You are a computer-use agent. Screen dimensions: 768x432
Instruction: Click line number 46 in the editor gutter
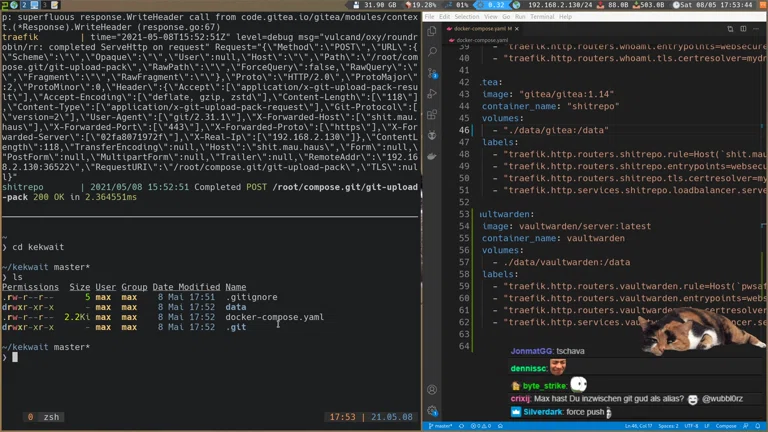tap(464, 130)
